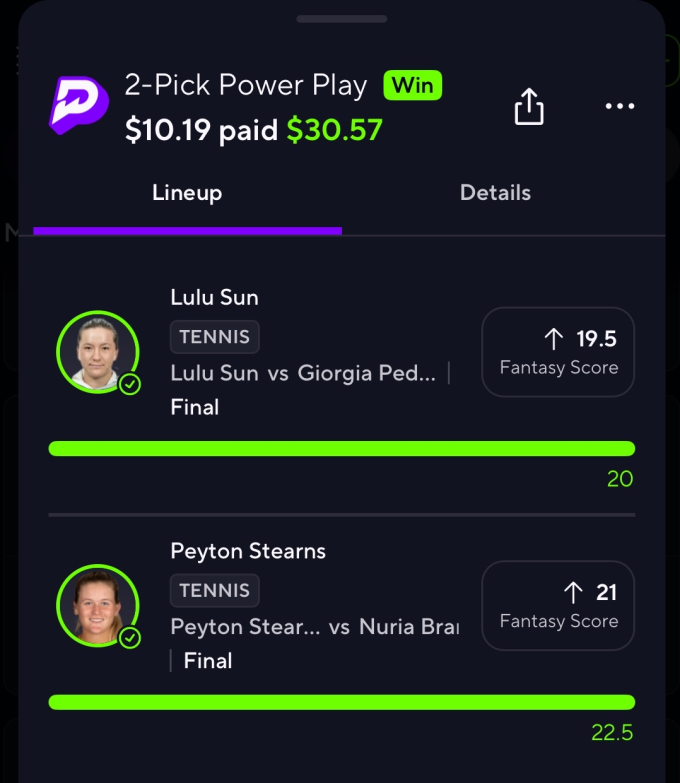This screenshot has width=680, height=783.
Task: Switch to the Details tab
Action: pos(495,193)
